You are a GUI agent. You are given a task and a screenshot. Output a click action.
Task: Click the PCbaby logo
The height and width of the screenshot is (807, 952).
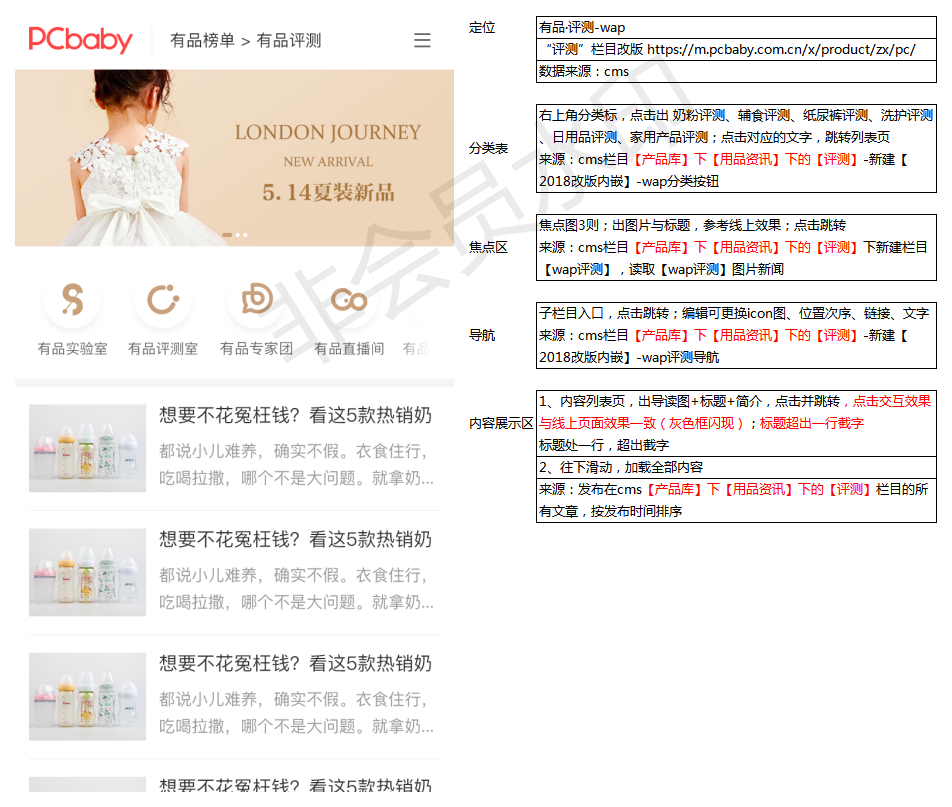click(x=80, y=40)
